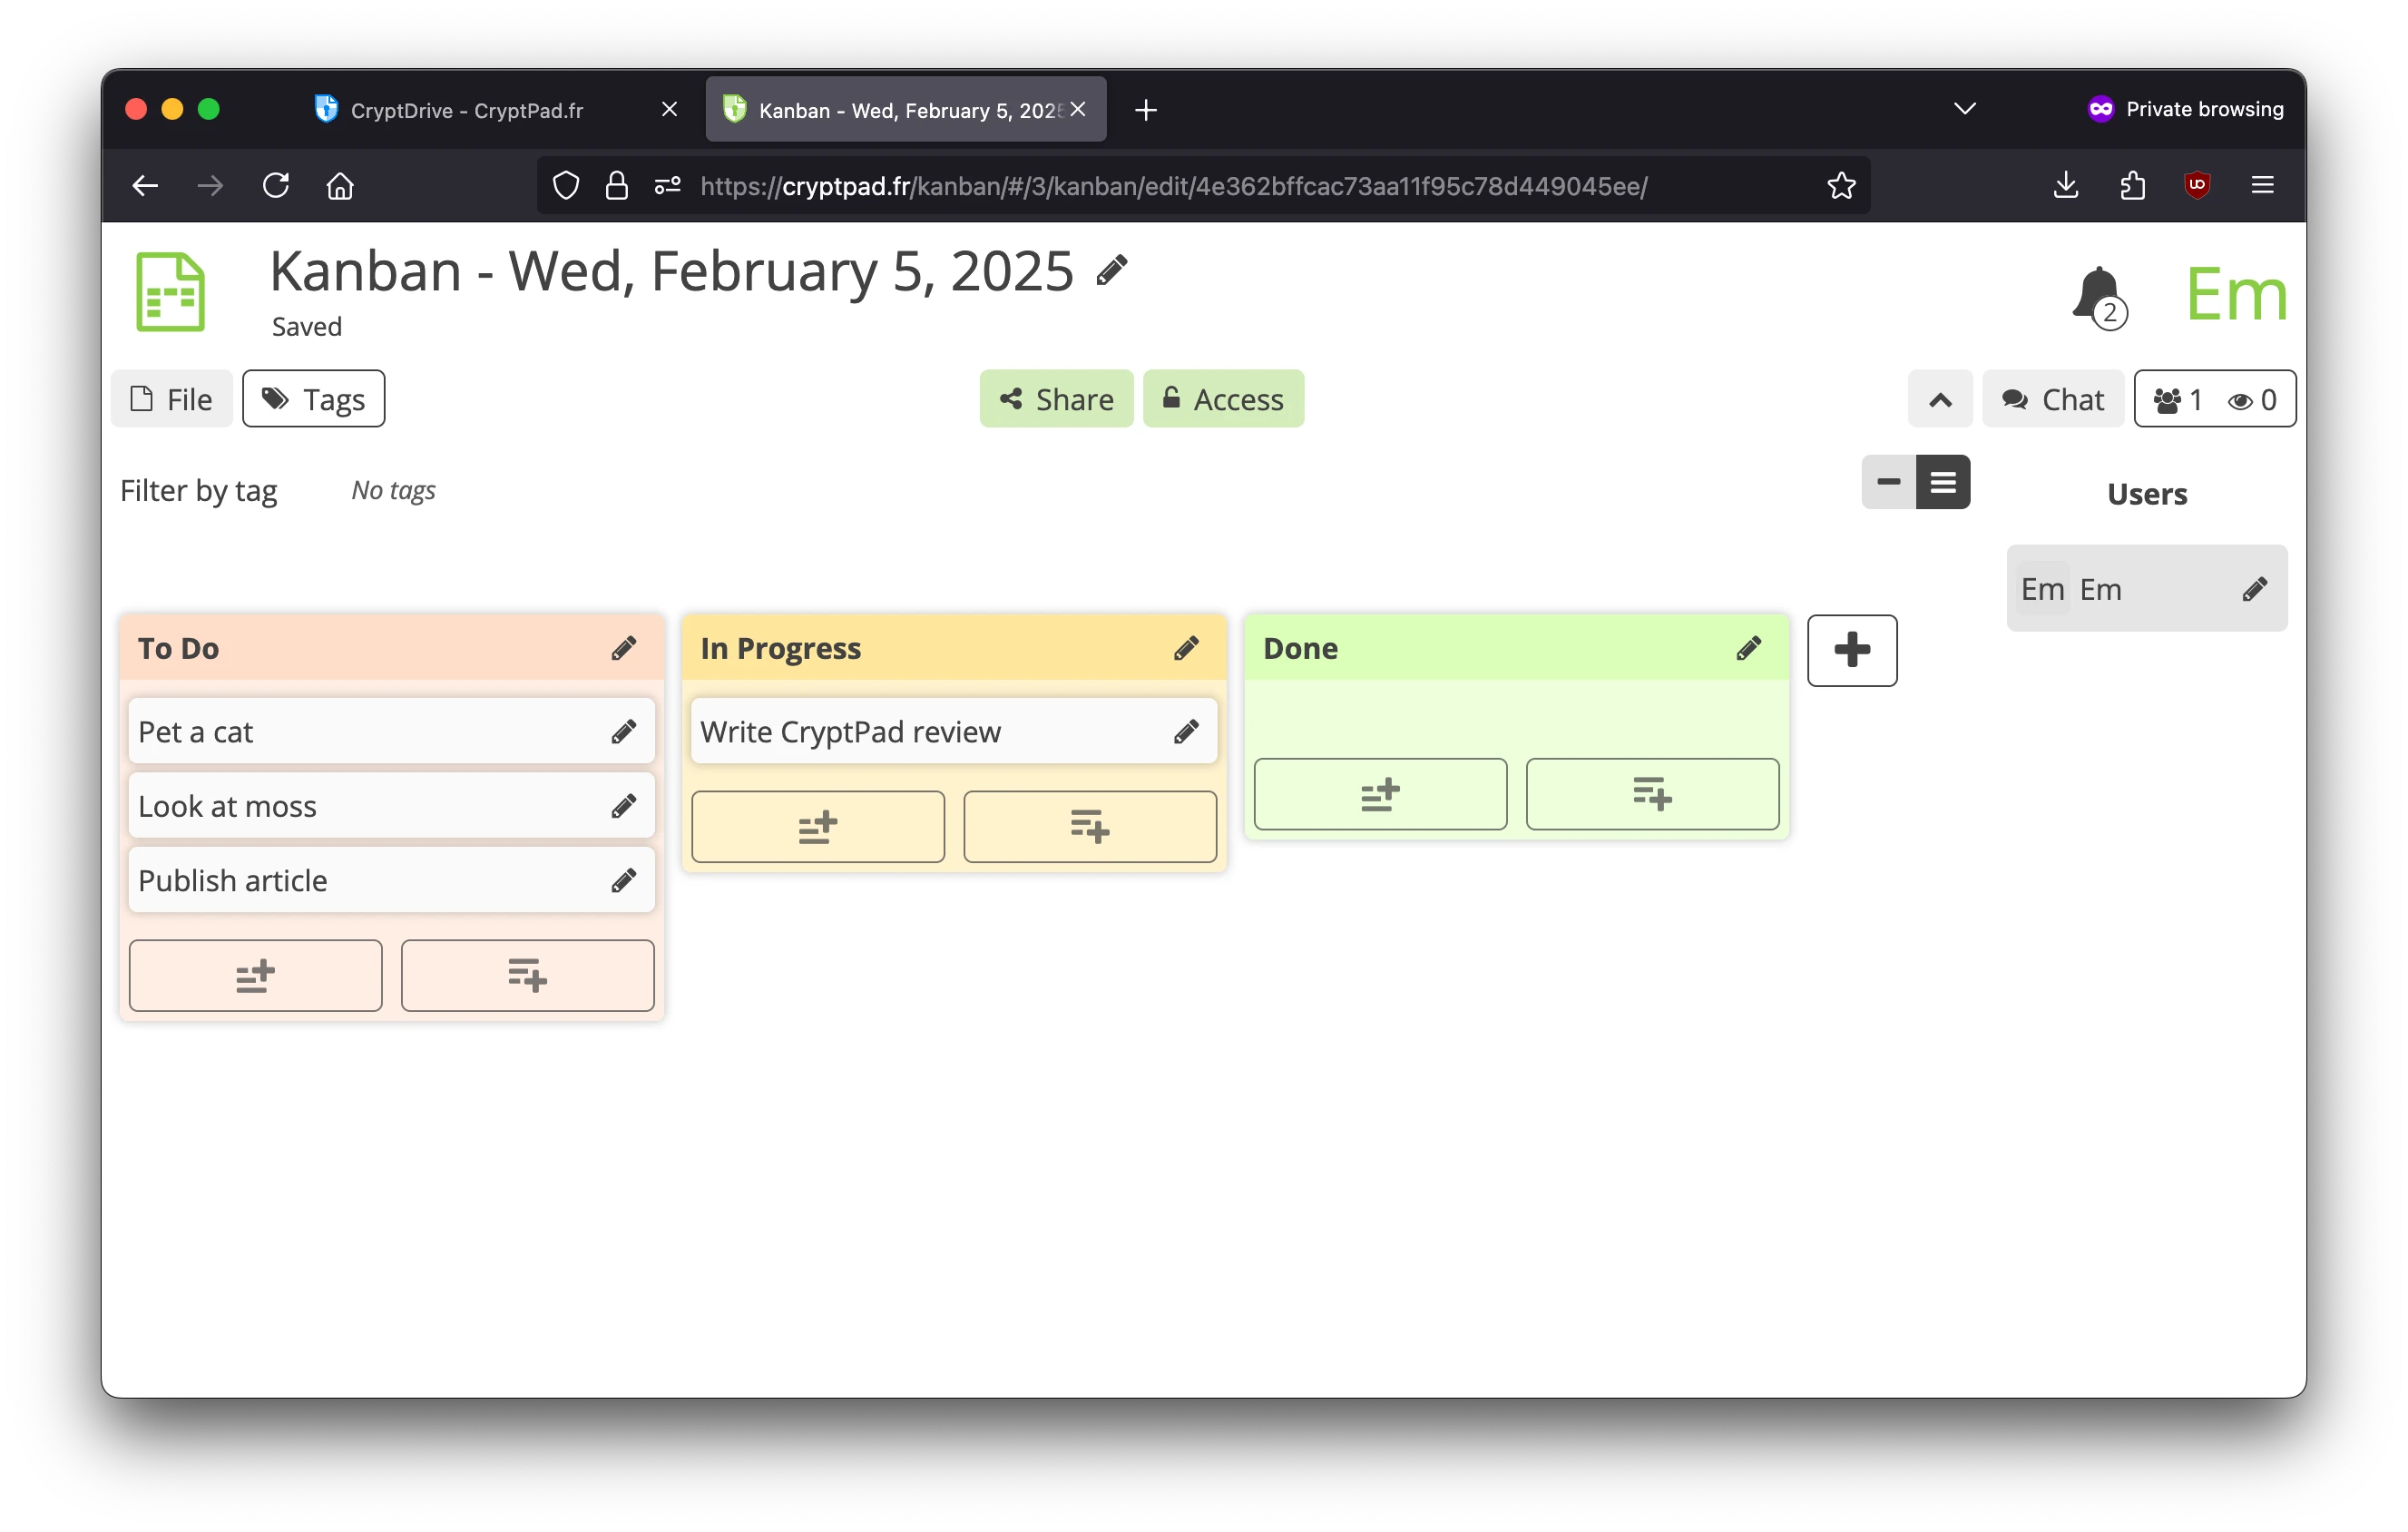
Task: Open the Firefox application menu
Action: [2262, 185]
